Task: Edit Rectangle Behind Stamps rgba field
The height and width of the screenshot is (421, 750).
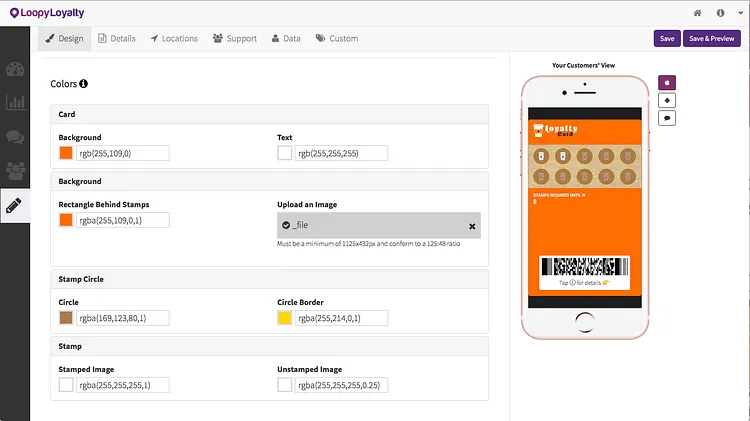Action: click(122, 220)
